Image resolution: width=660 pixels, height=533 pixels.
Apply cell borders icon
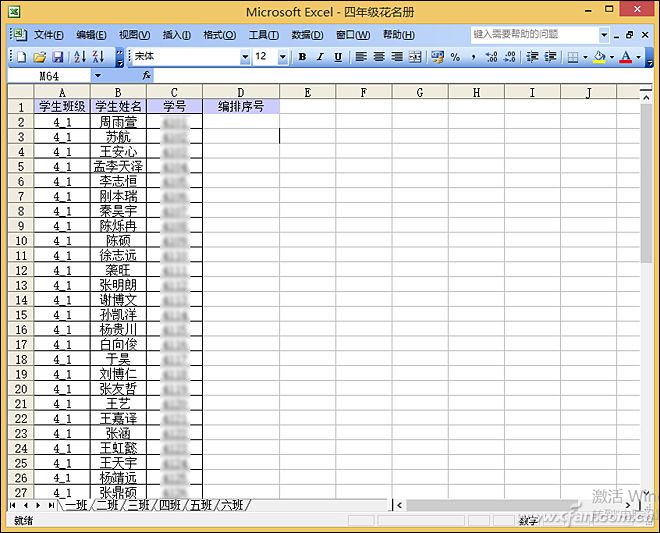click(573, 57)
